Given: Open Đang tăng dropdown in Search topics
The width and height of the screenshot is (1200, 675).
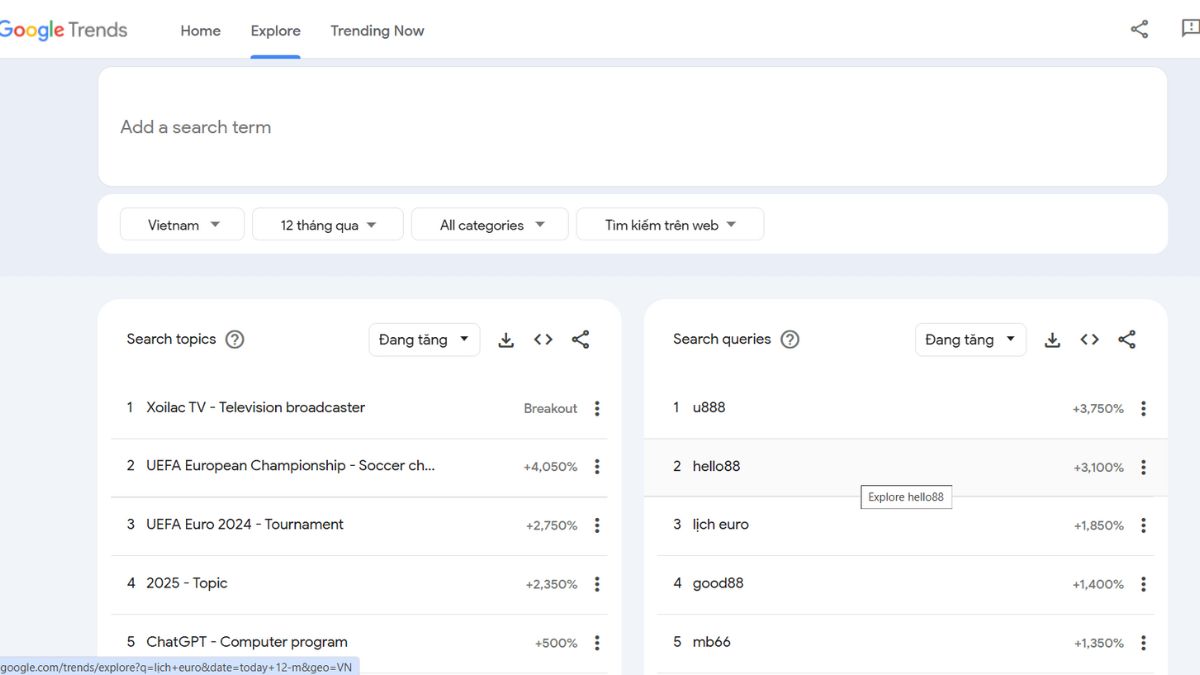Looking at the screenshot, I should click(424, 339).
